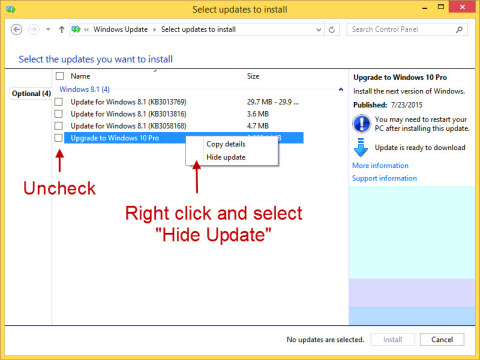
Task: Open the recent locations dropdown arrow
Action: pos(48,30)
